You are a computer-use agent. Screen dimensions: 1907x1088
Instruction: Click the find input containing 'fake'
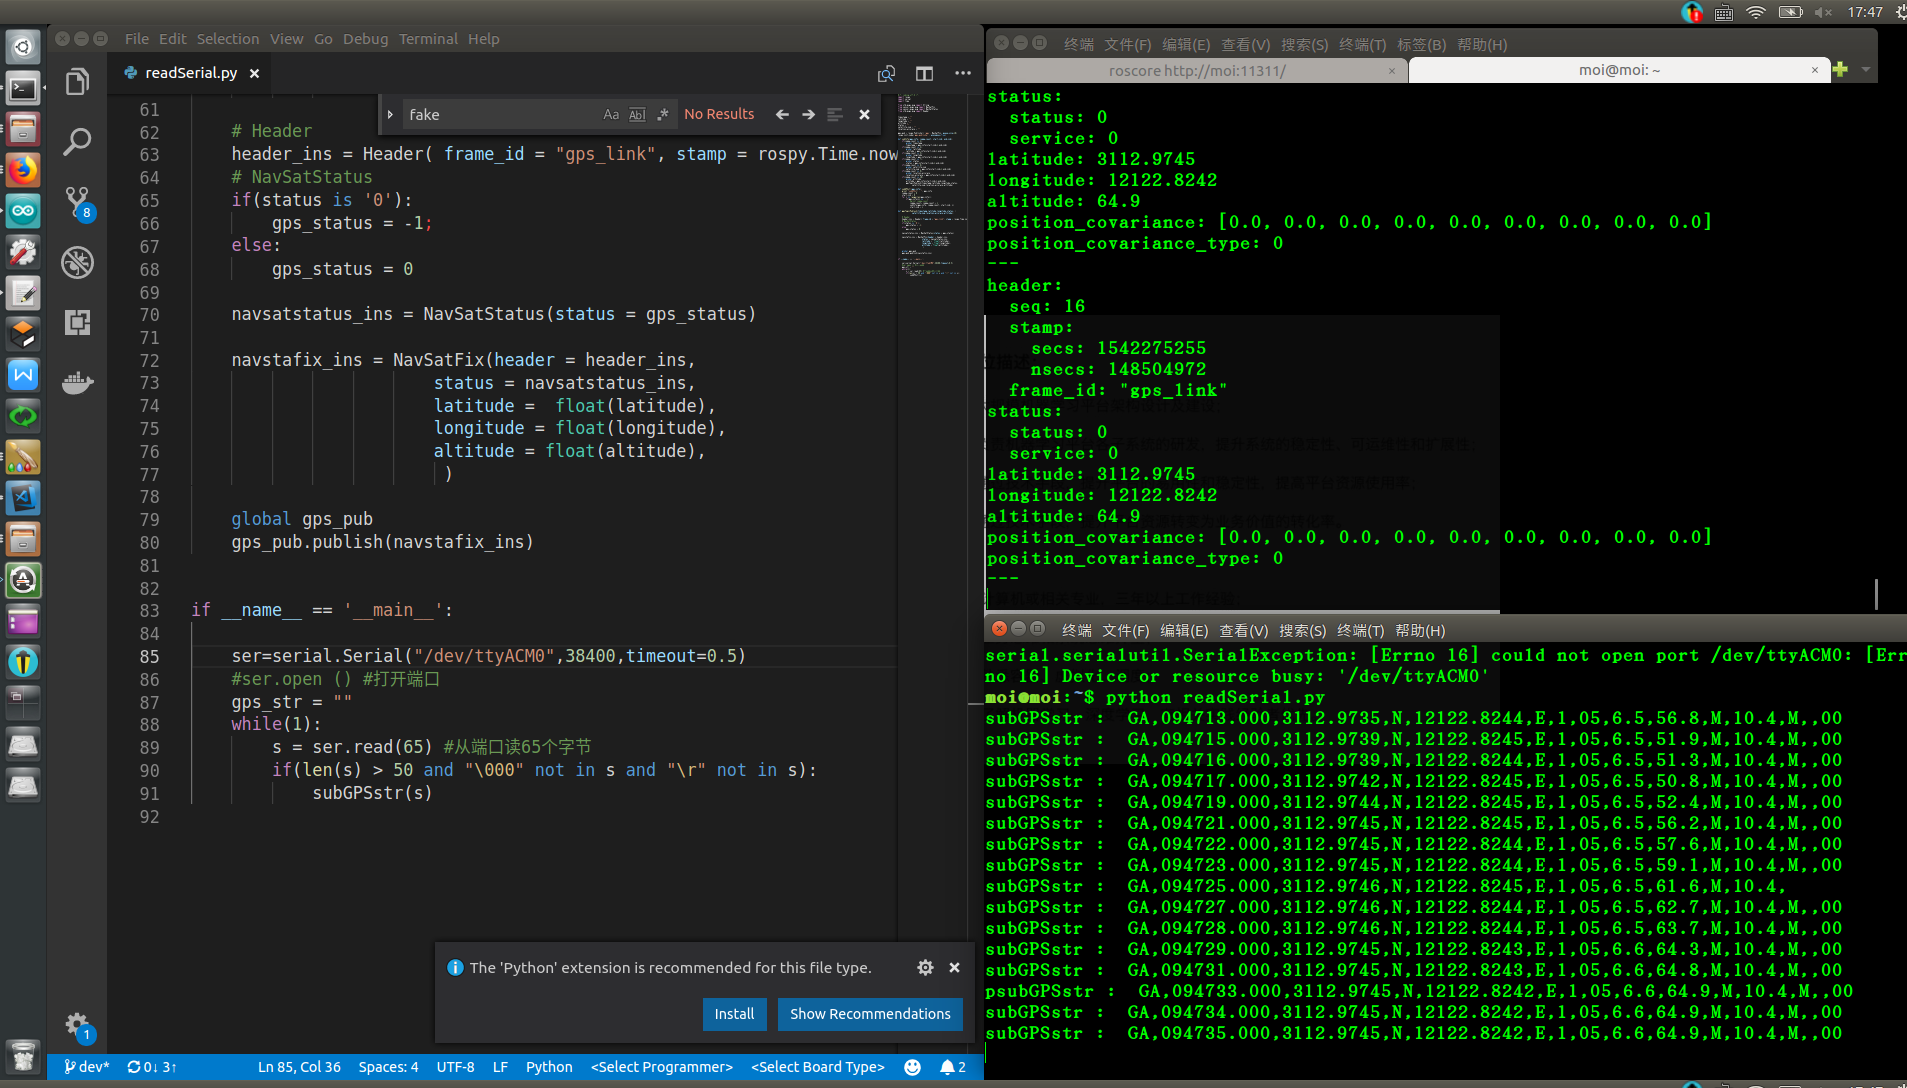tap(500, 115)
